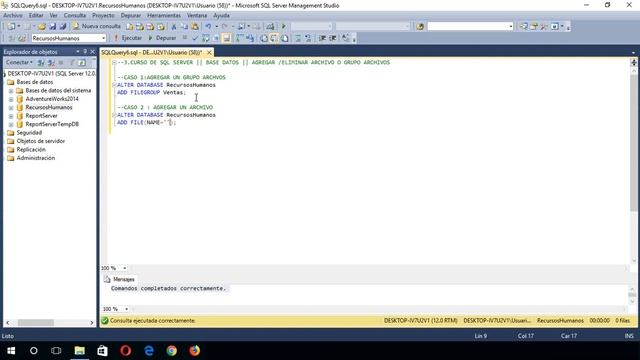Click the Open File folder icon
The image size is (640, 360).
pyautogui.click(x=41, y=27)
